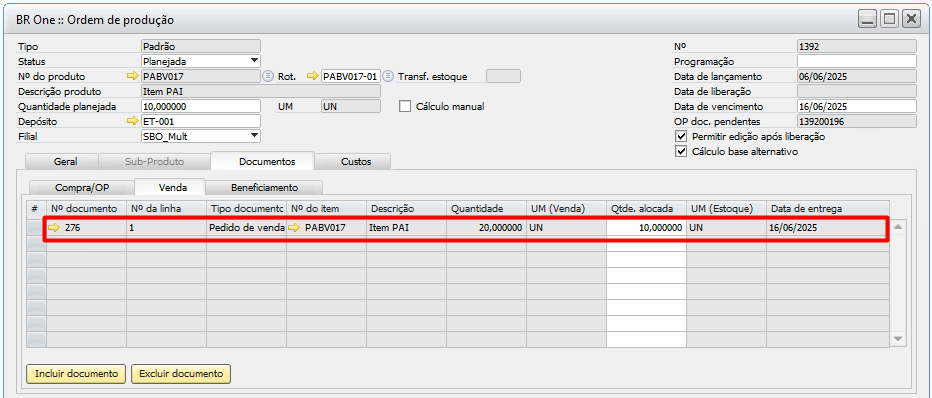The height and width of the screenshot is (398, 932).
Task: Click the Descrição produto field Item PAI
Action: tap(261, 91)
